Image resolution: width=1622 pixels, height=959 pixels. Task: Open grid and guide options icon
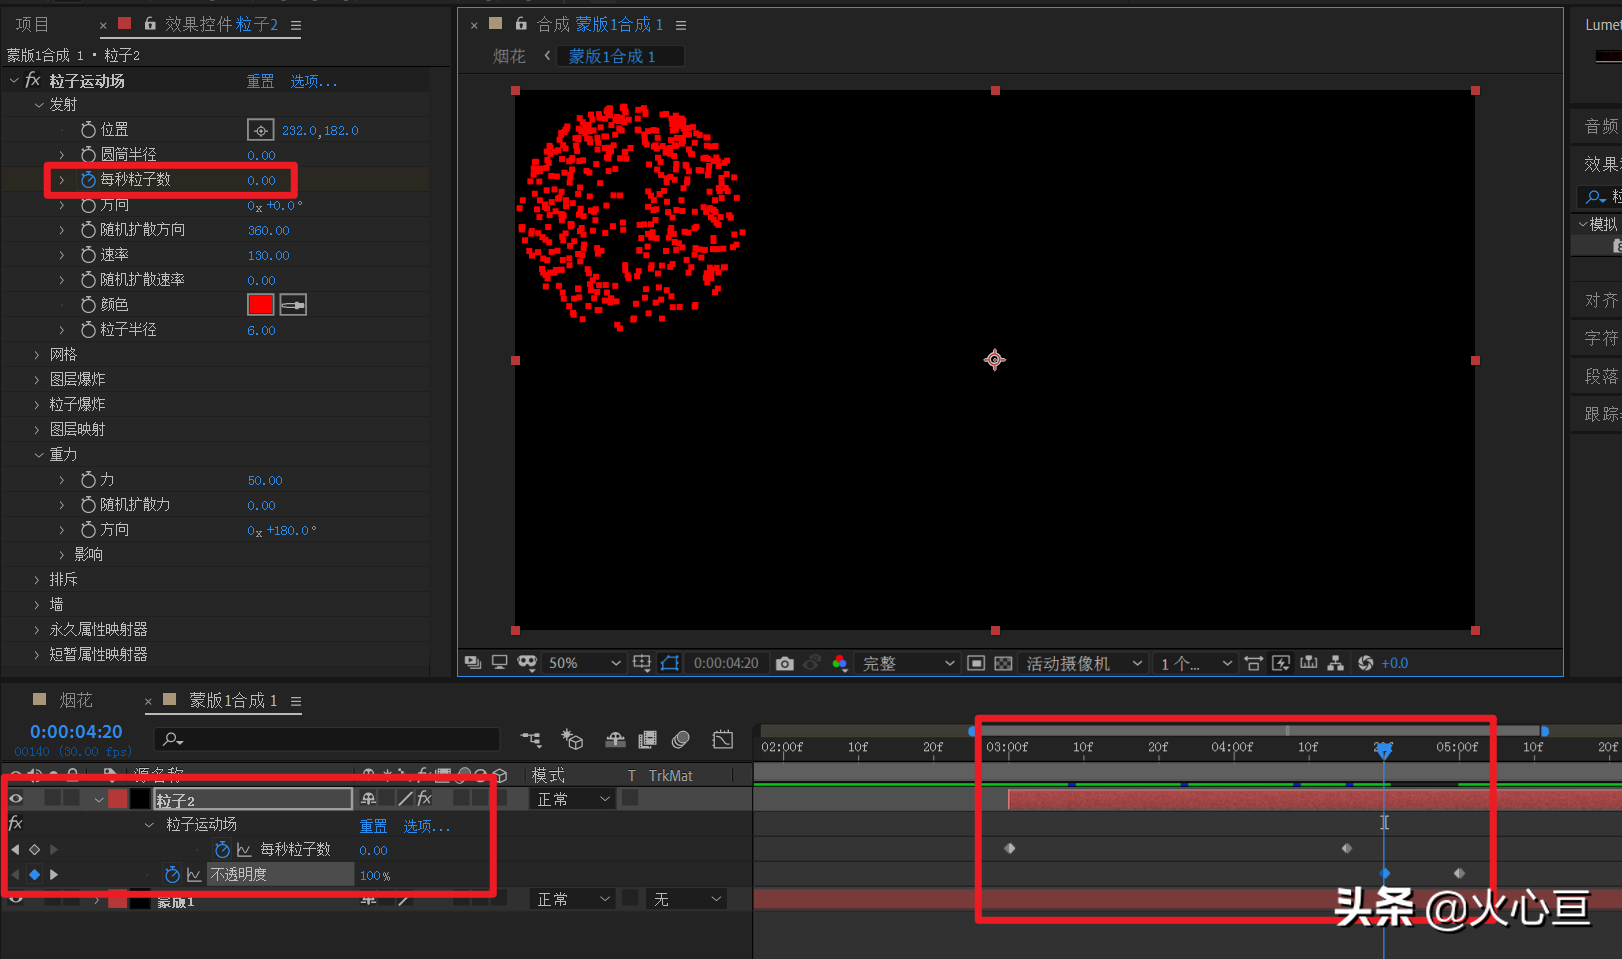click(x=642, y=663)
